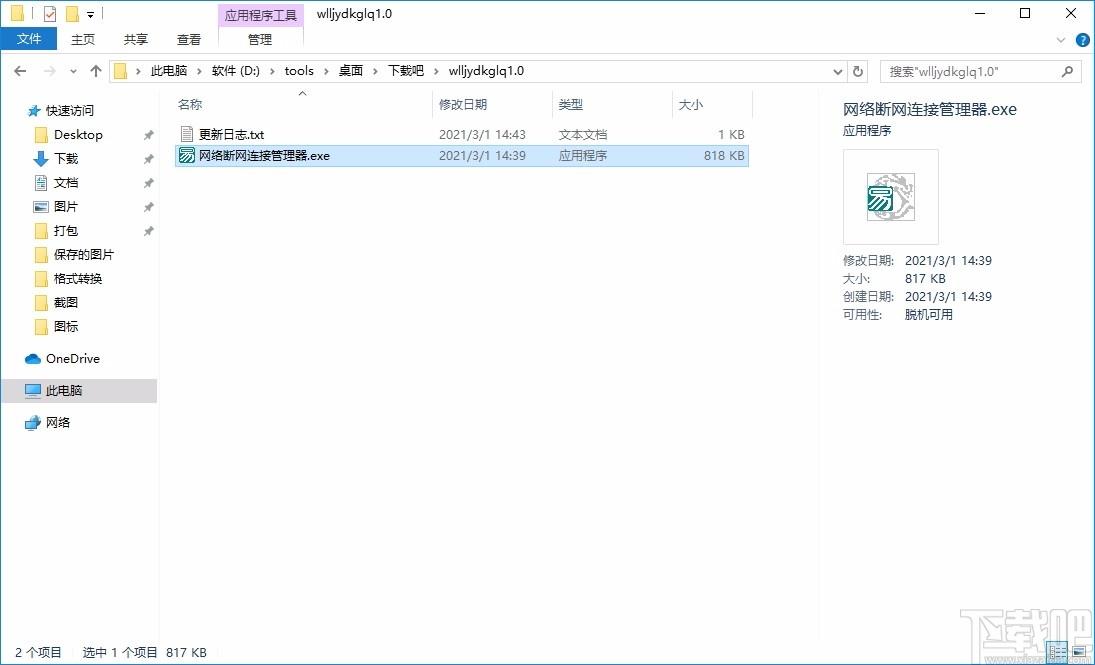The width and height of the screenshot is (1095, 665).
Task: Open the recent locations dropdown
Action: [73, 71]
